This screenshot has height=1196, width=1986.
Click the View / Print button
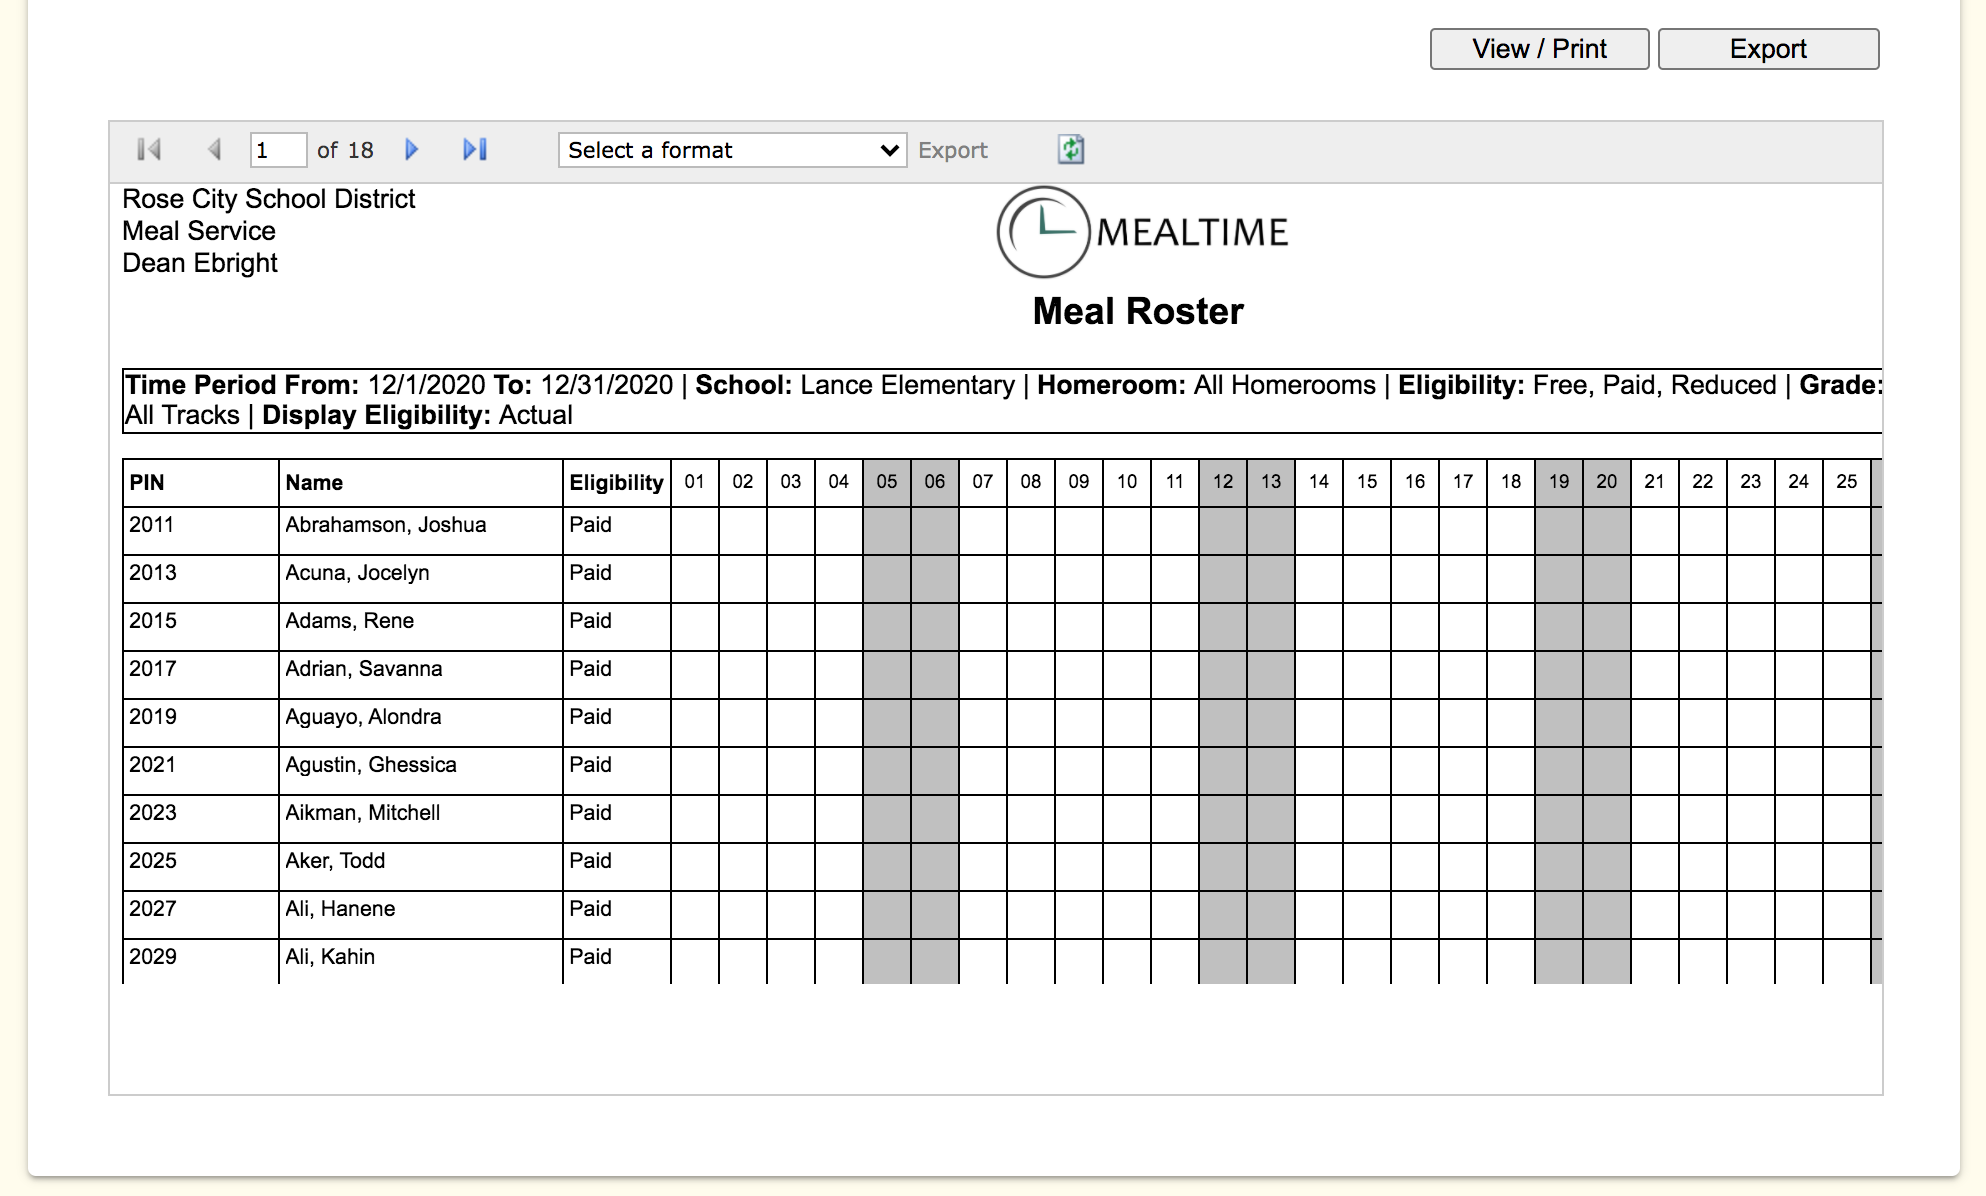1538,49
